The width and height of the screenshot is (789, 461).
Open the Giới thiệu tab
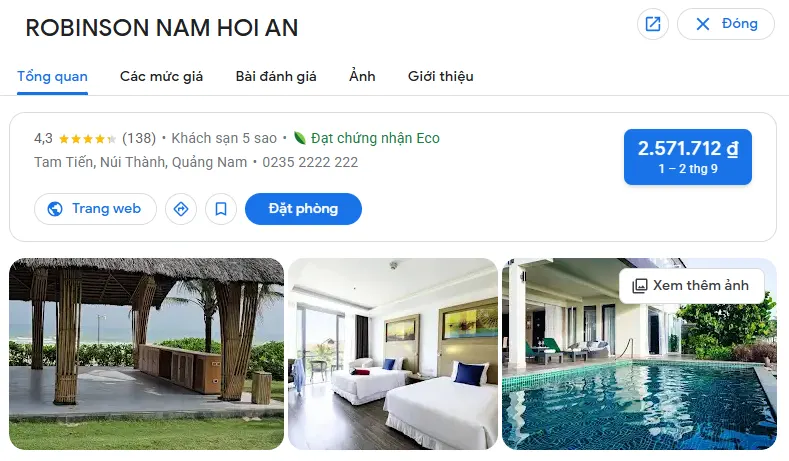440,76
